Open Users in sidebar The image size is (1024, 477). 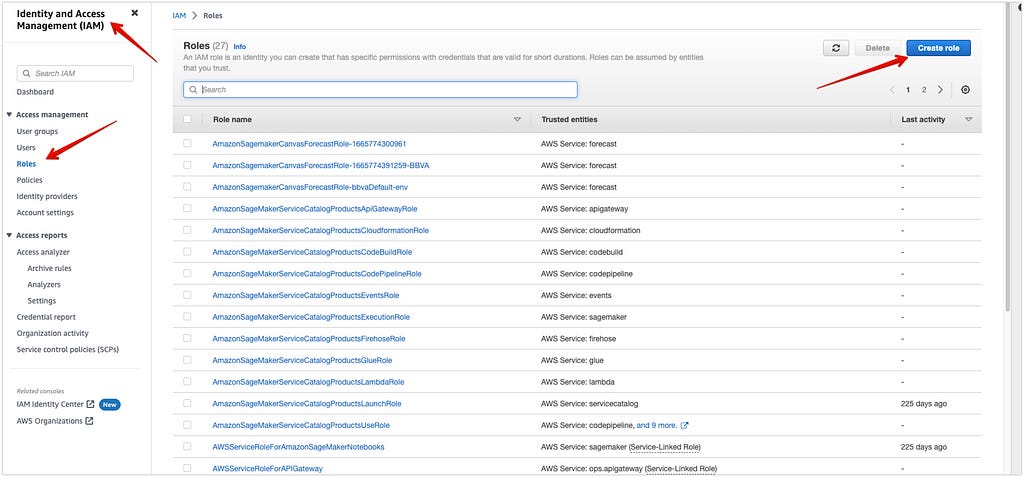tap(26, 148)
